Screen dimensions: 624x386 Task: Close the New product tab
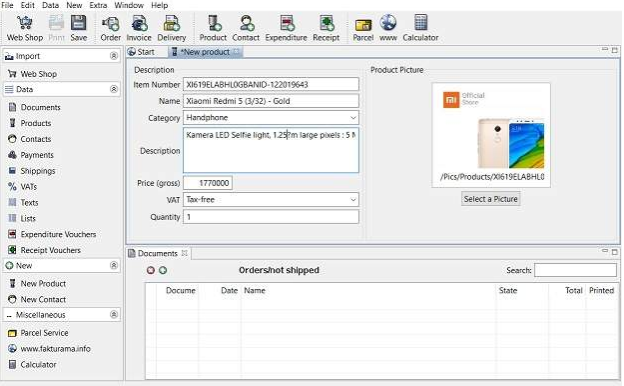pyautogui.click(x=237, y=52)
